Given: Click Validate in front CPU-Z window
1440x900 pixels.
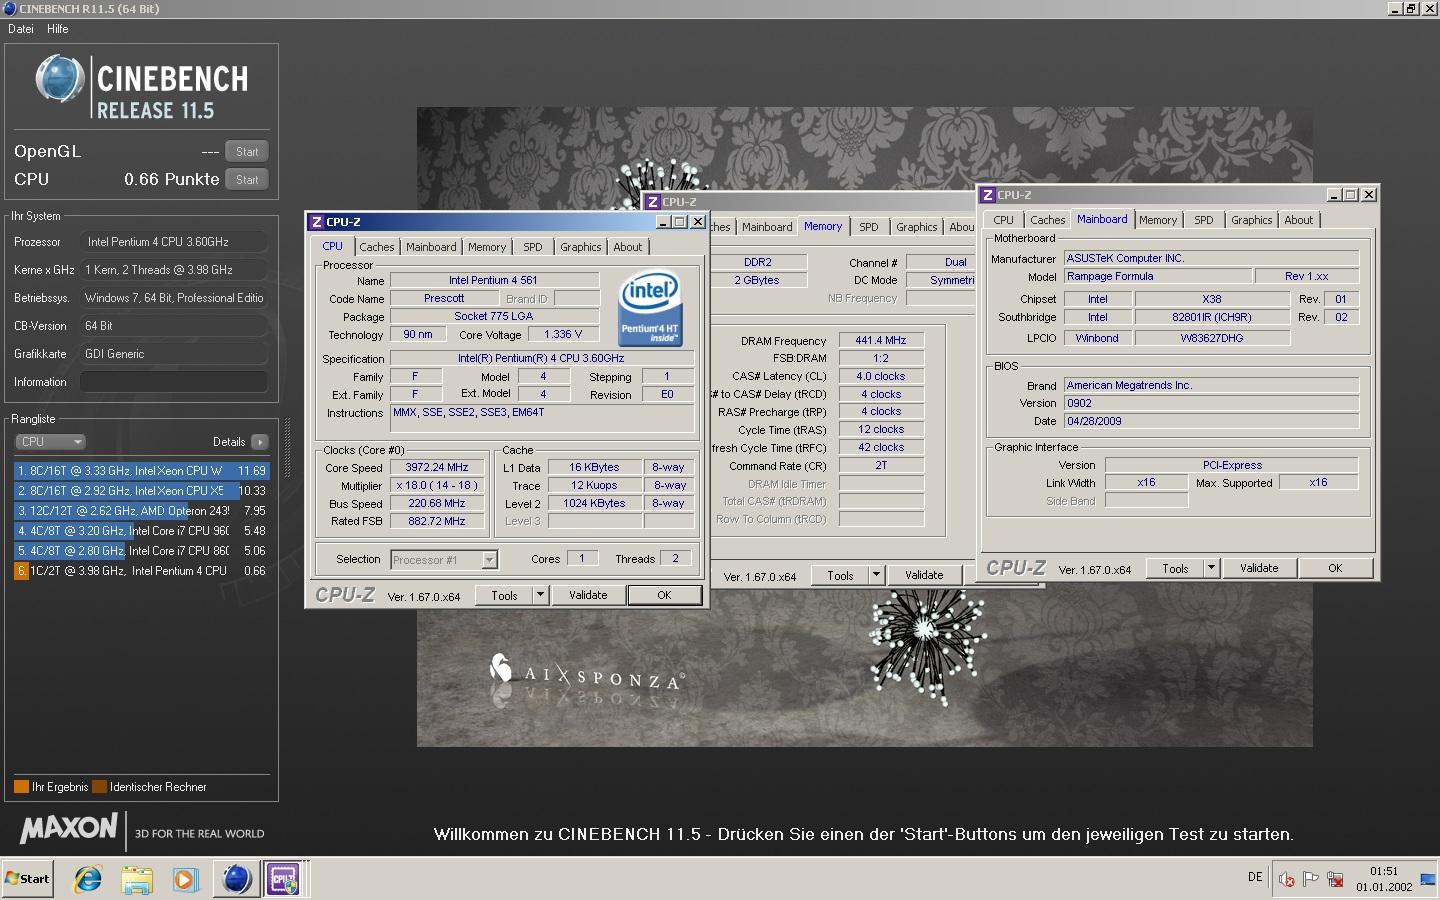Looking at the screenshot, I should click(588, 595).
